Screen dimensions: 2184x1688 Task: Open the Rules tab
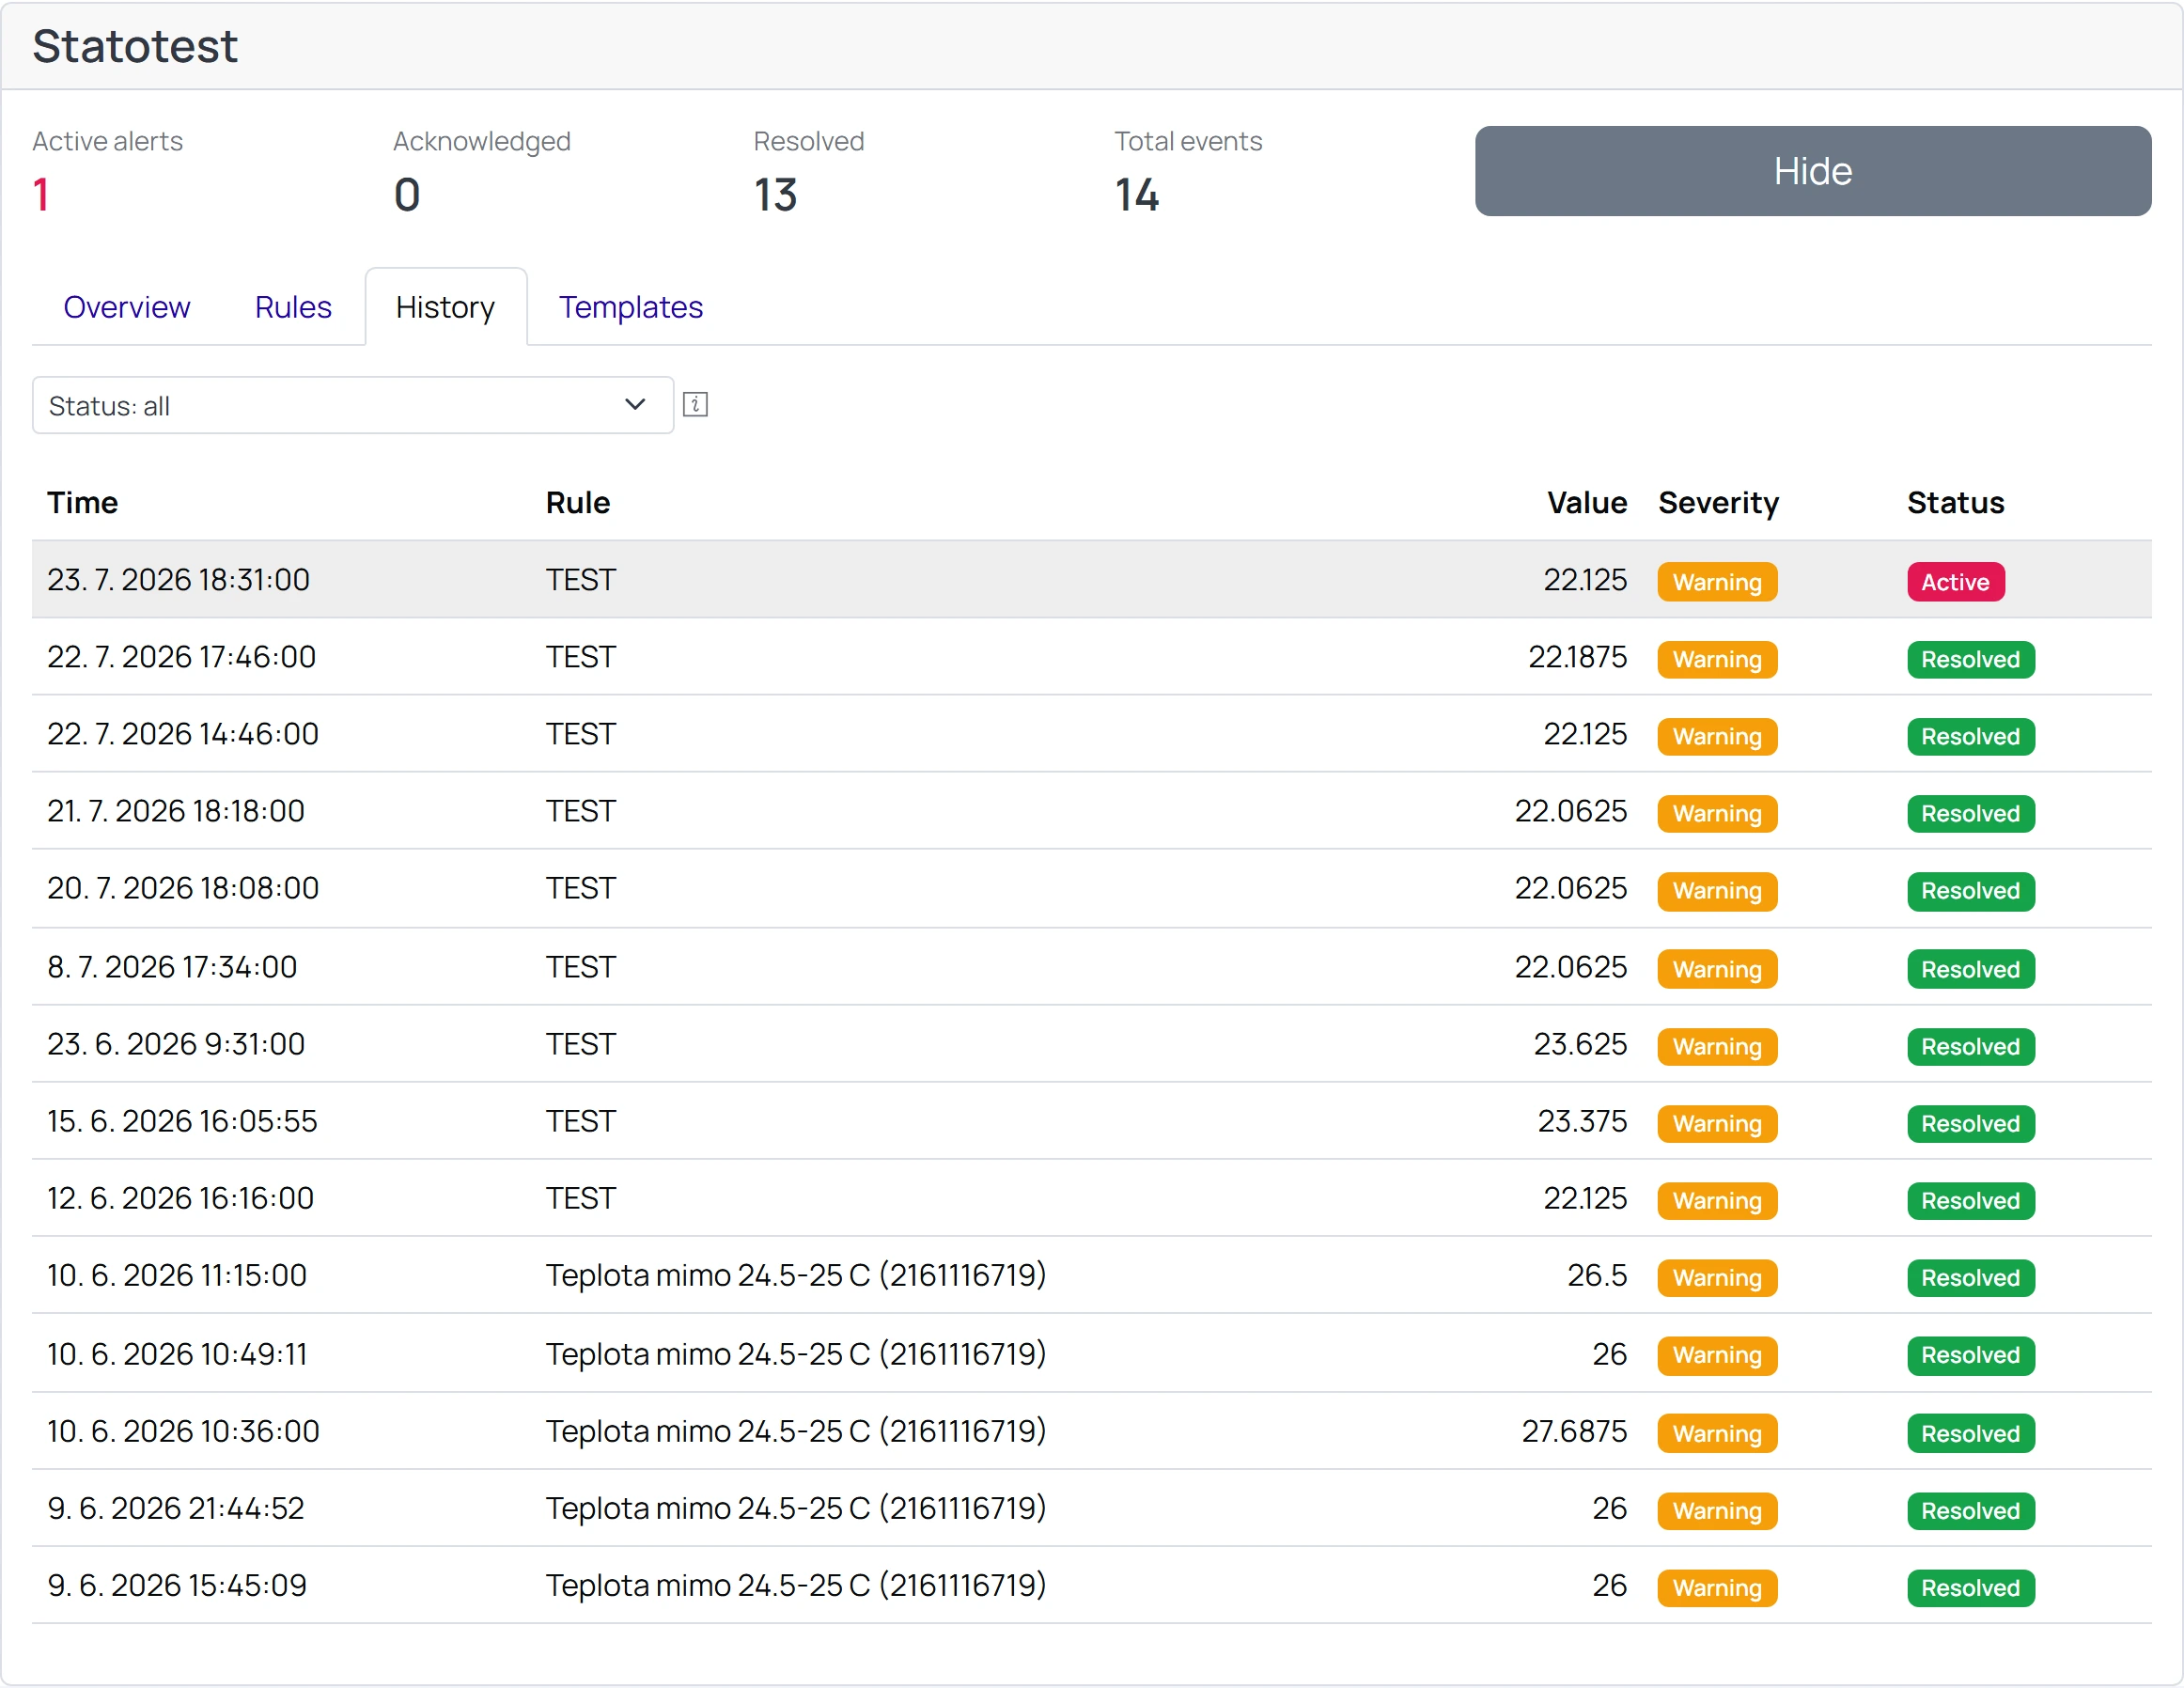[x=293, y=307]
